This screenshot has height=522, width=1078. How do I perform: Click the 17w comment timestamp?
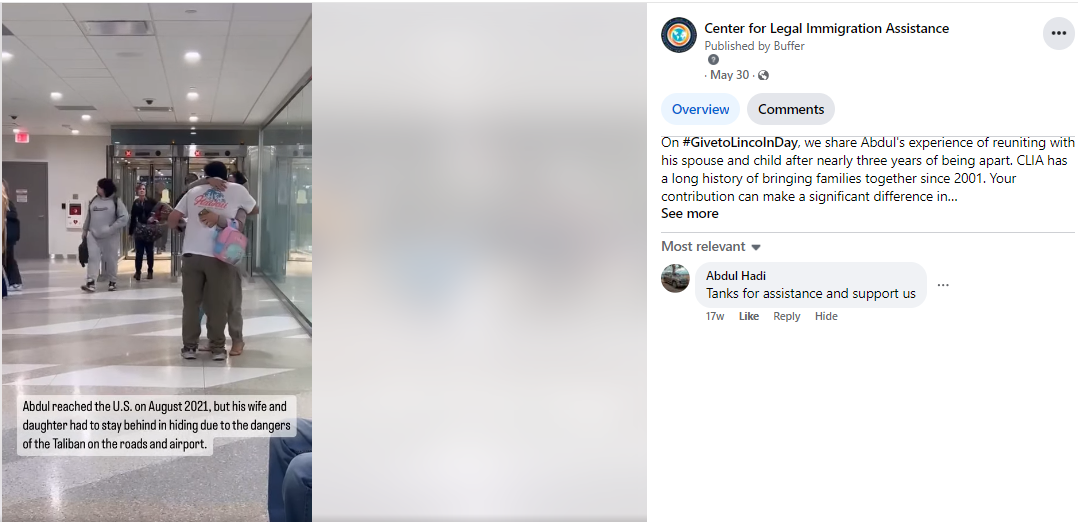pos(715,316)
